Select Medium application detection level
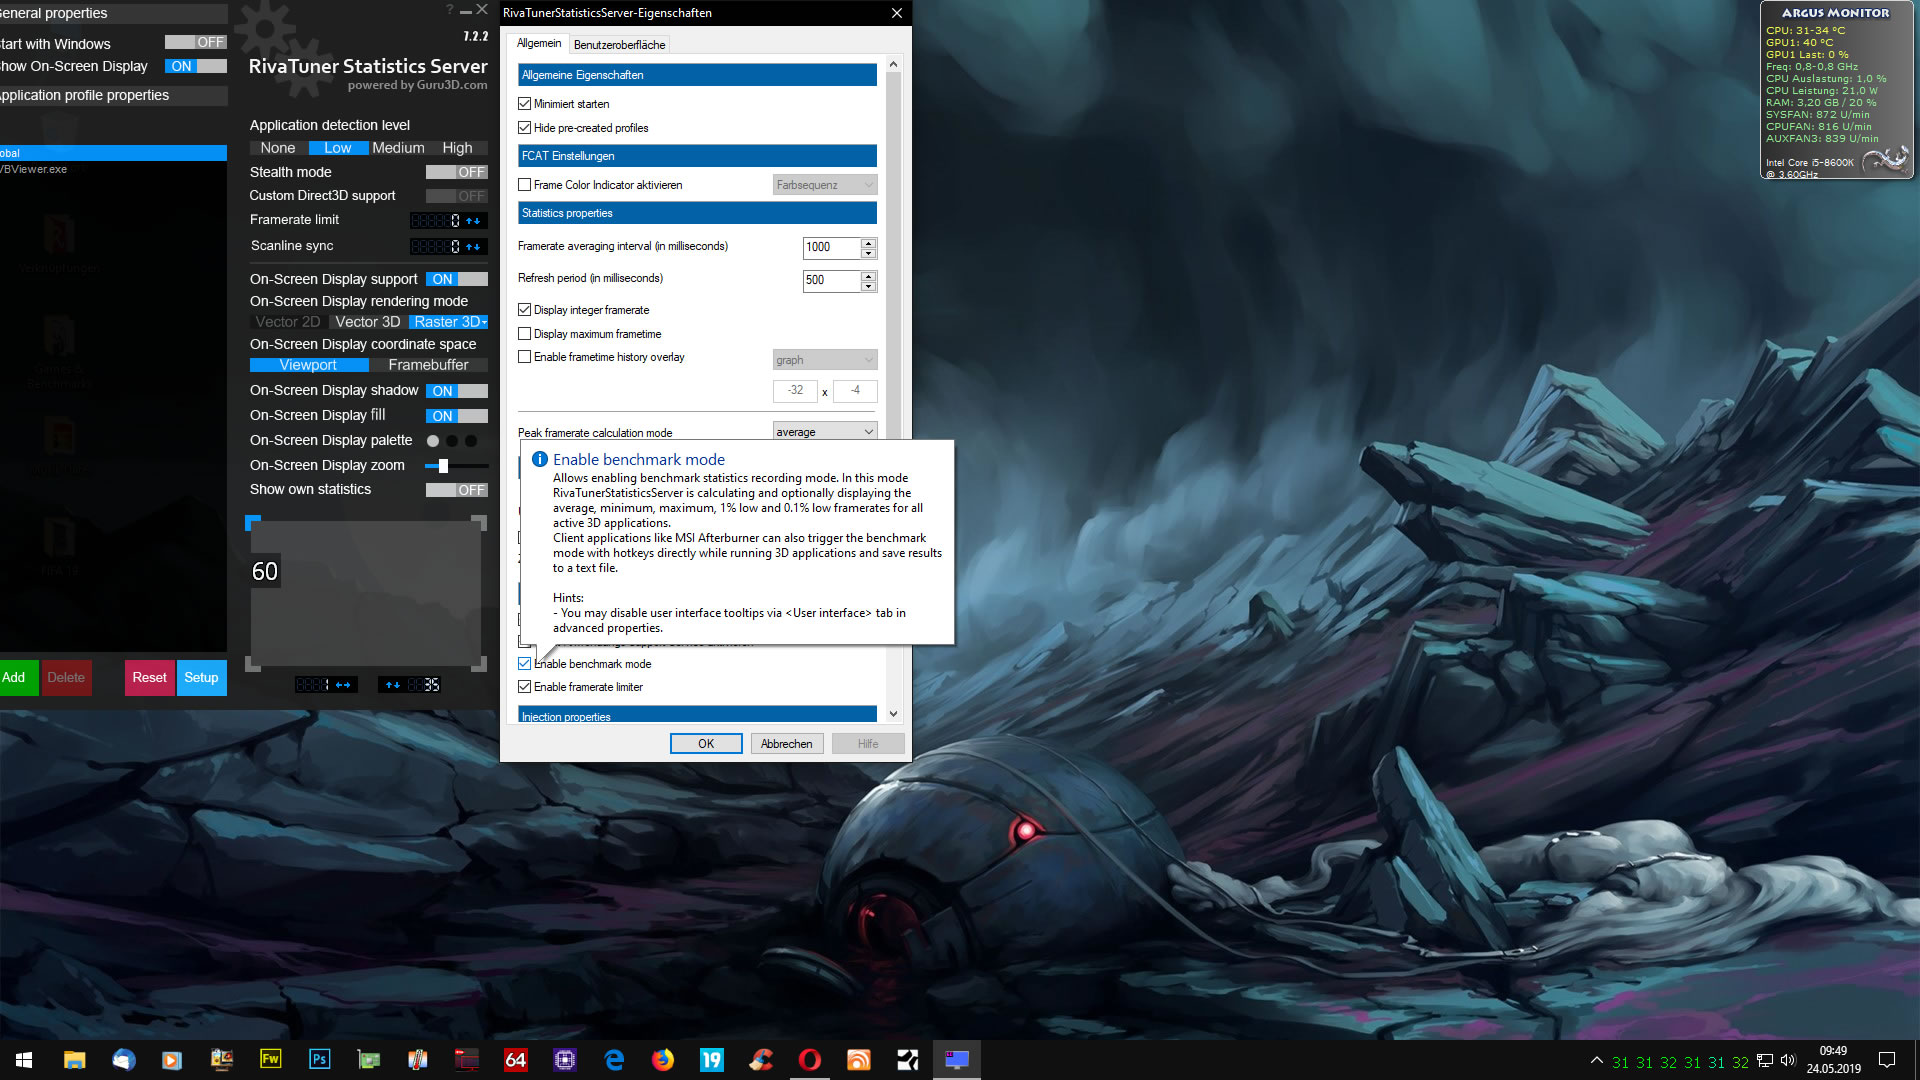This screenshot has height=1080, width=1920. click(x=398, y=148)
